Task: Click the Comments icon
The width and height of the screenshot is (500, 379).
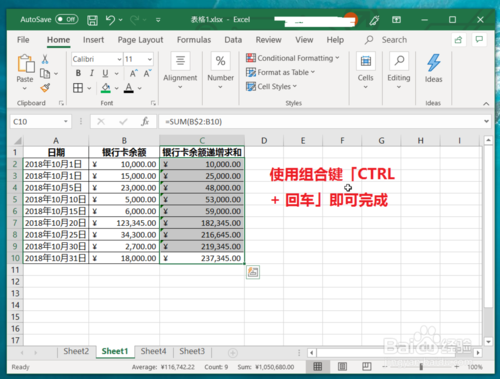Action: pos(479,40)
